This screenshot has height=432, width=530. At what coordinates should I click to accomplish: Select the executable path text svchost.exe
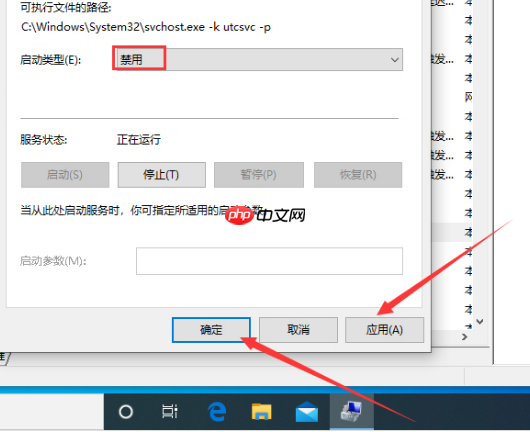[x=174, y=27]
